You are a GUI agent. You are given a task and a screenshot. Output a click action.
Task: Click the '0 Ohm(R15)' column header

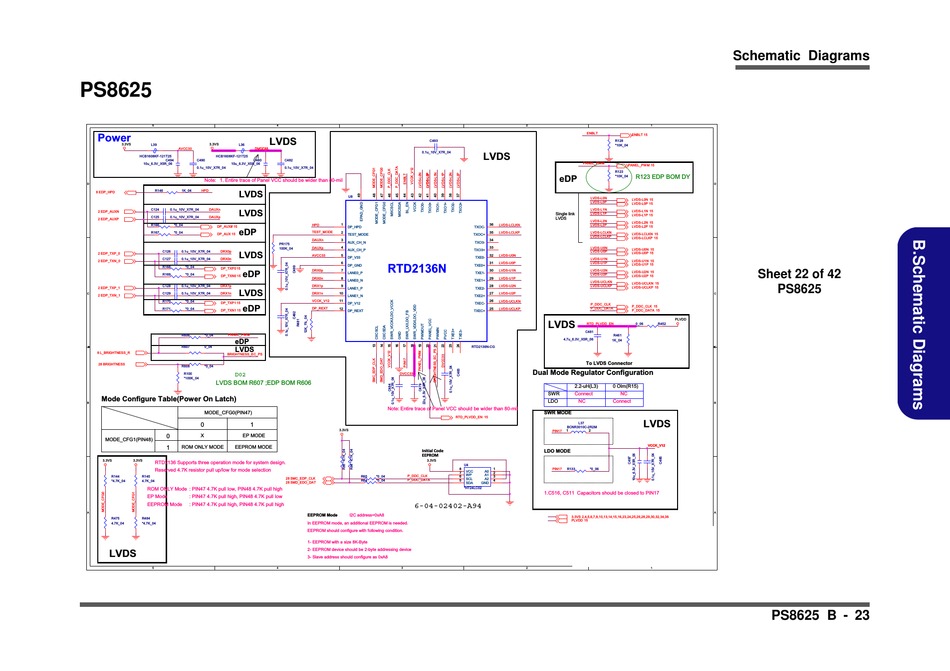pos(625,386)
